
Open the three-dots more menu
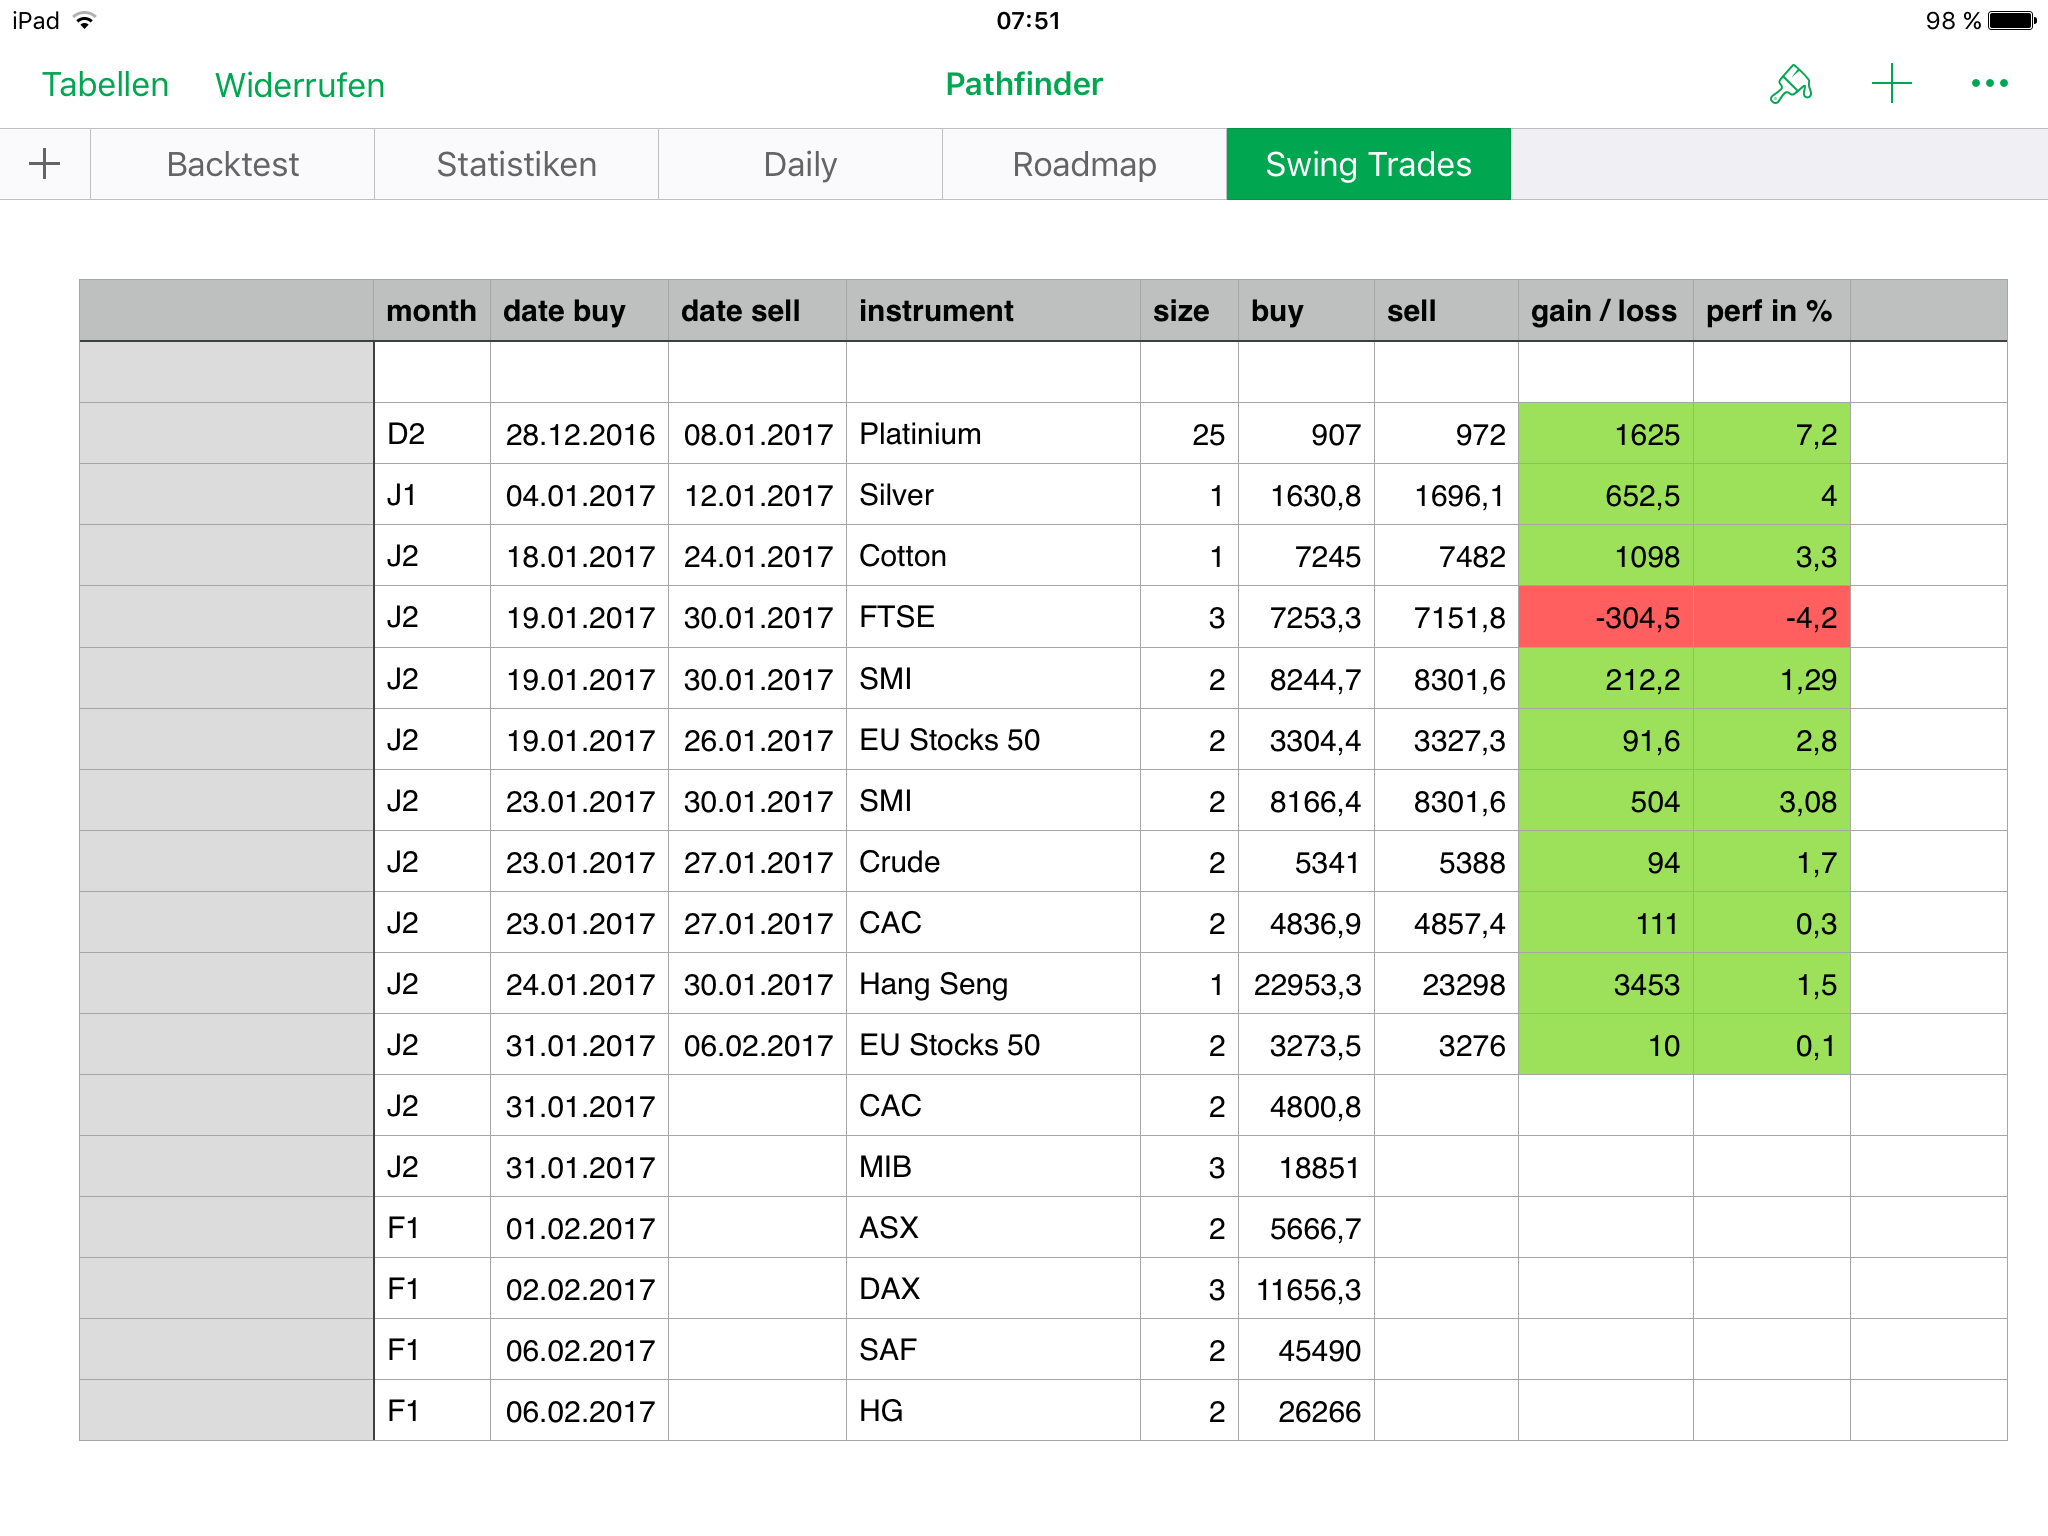pos(1989,84)
